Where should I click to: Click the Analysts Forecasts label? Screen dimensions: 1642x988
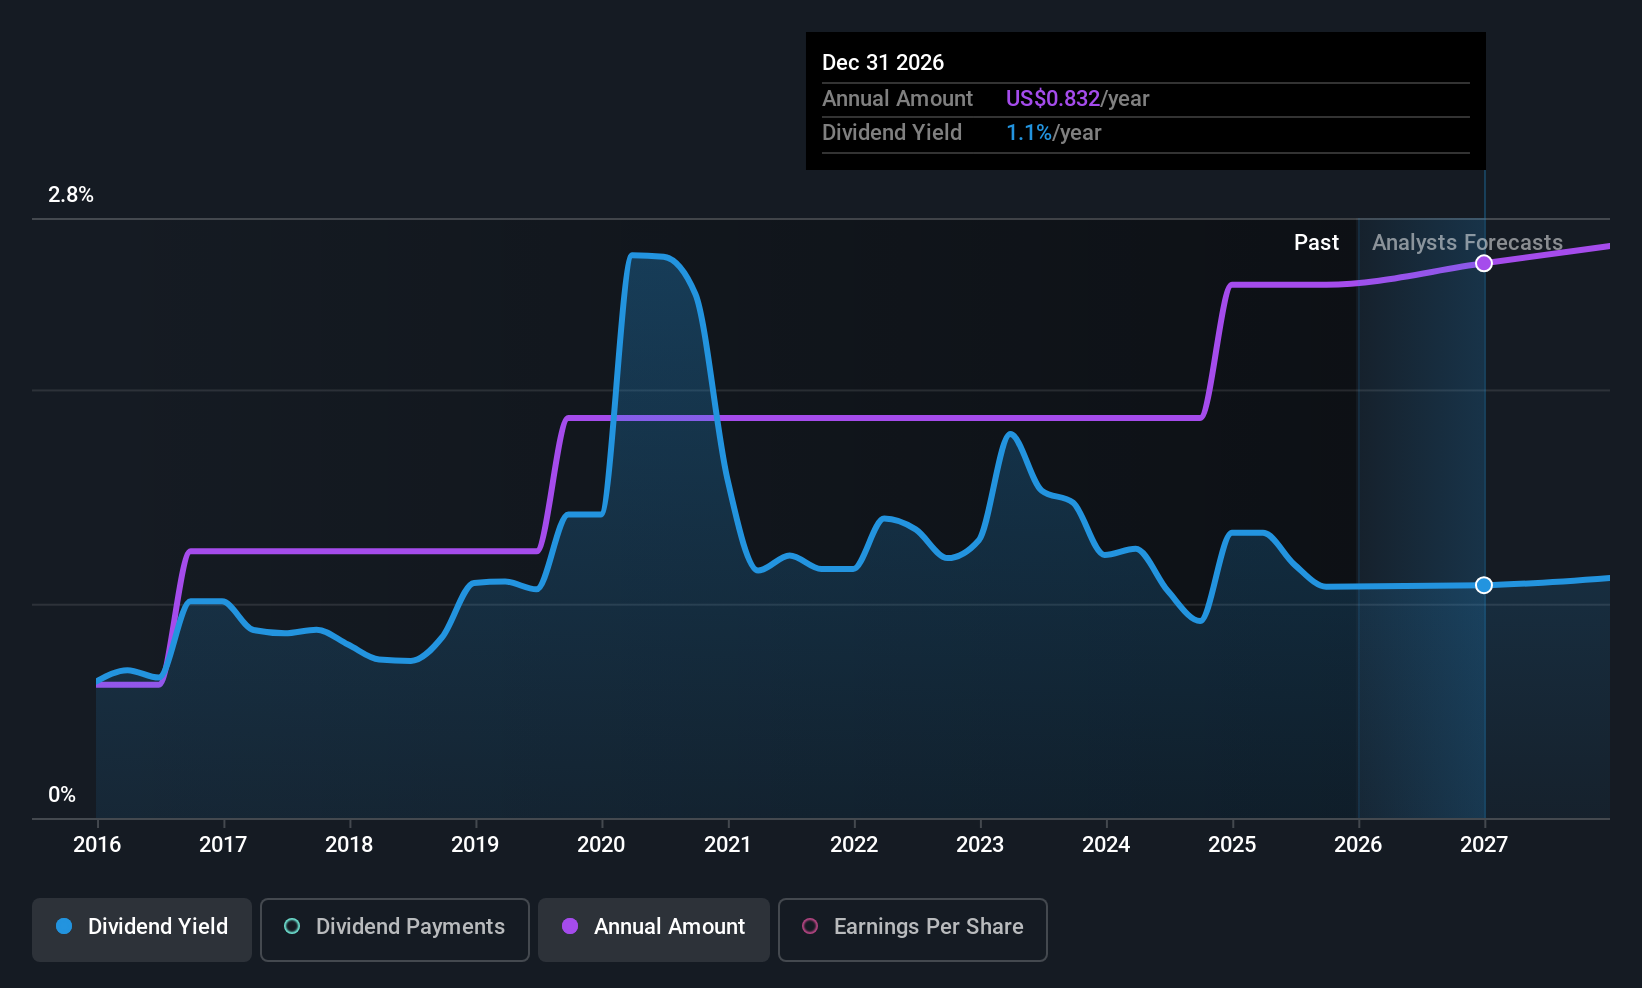click(1467, 243)
